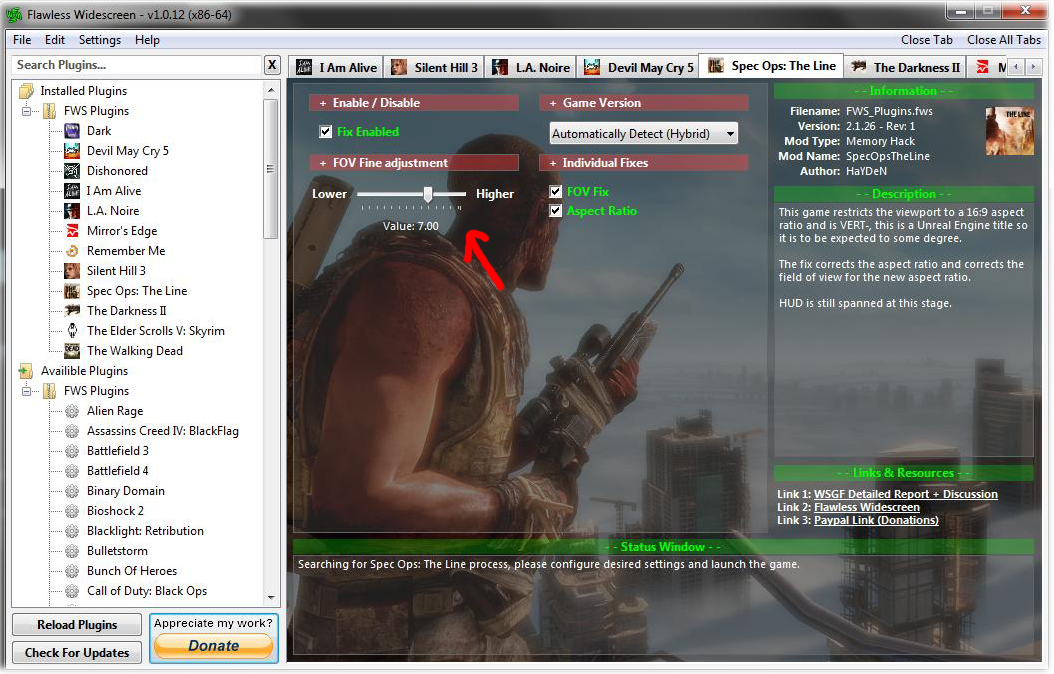Image resolution: width=1054 pixels, height=674 pixels.
Task: Click the FOV fine adjustment slider thumb
Action: [428, 194]
